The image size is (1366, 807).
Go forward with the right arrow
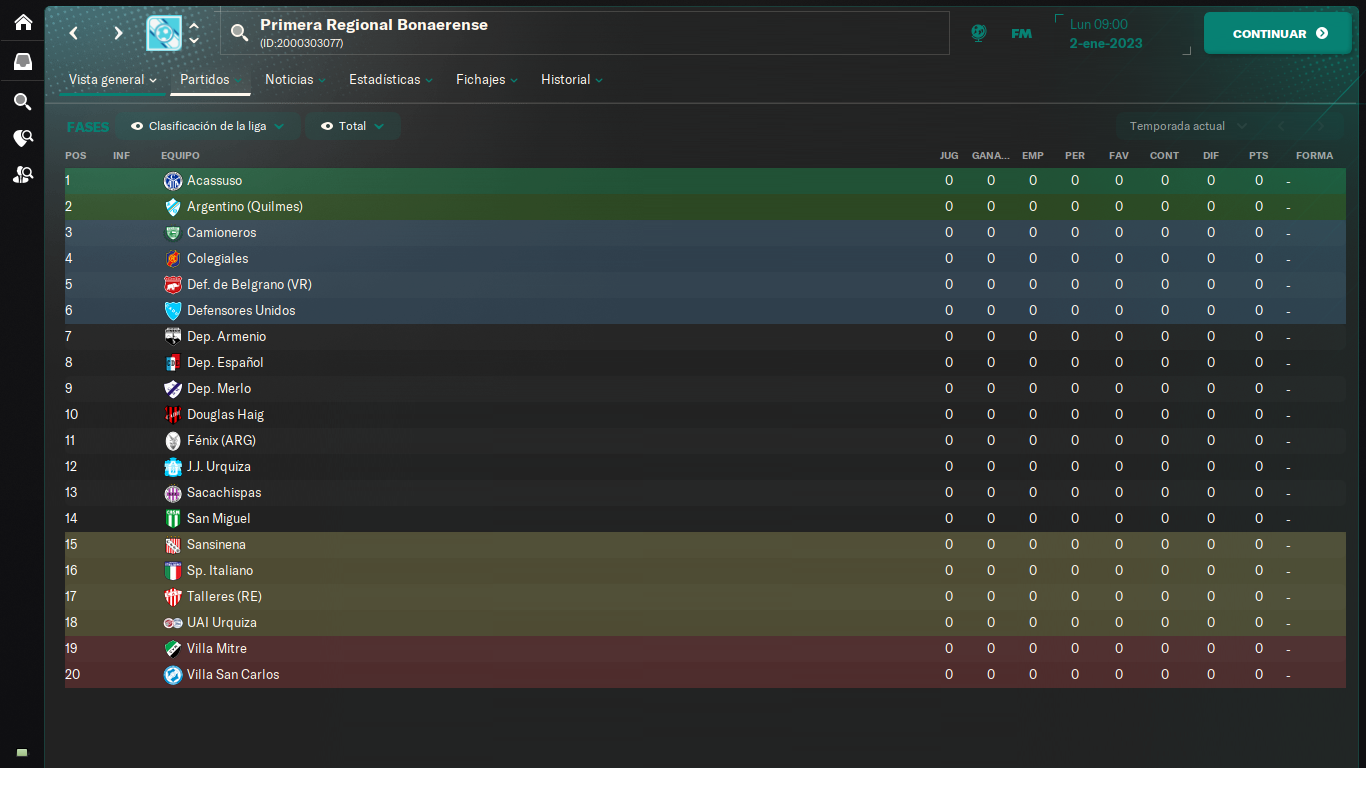tap(118, 33)
